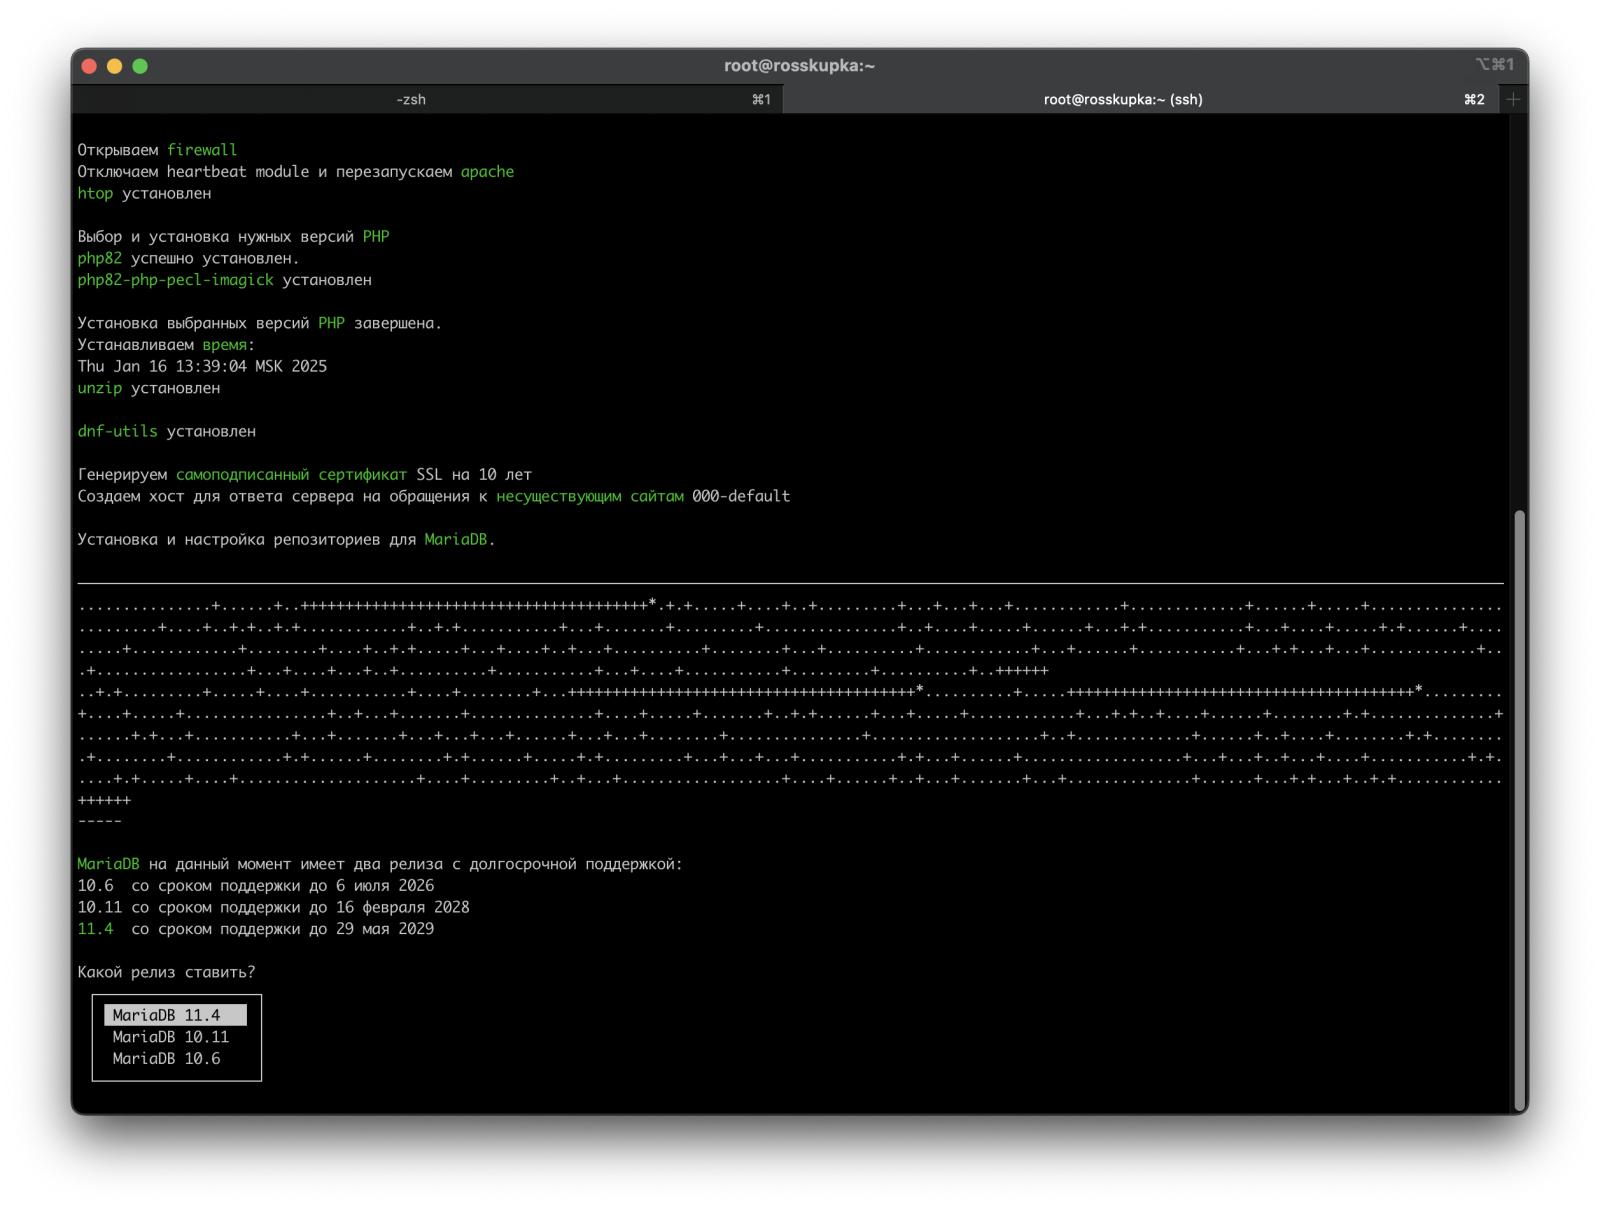Click the terminal vertical scrollbar thumb

click(x=1519, y=809)
